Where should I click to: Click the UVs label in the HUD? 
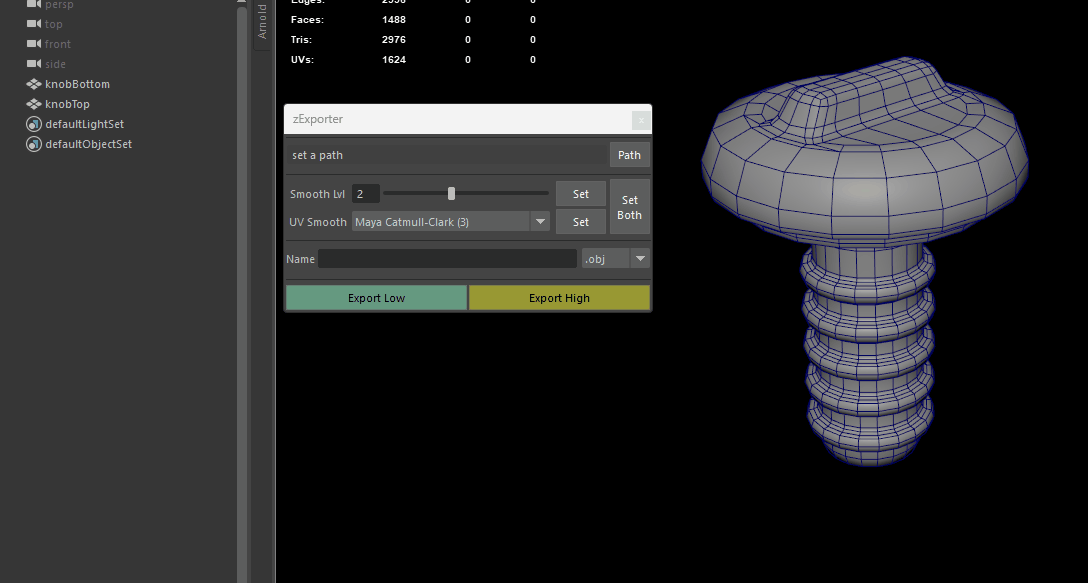coord(303,60)
